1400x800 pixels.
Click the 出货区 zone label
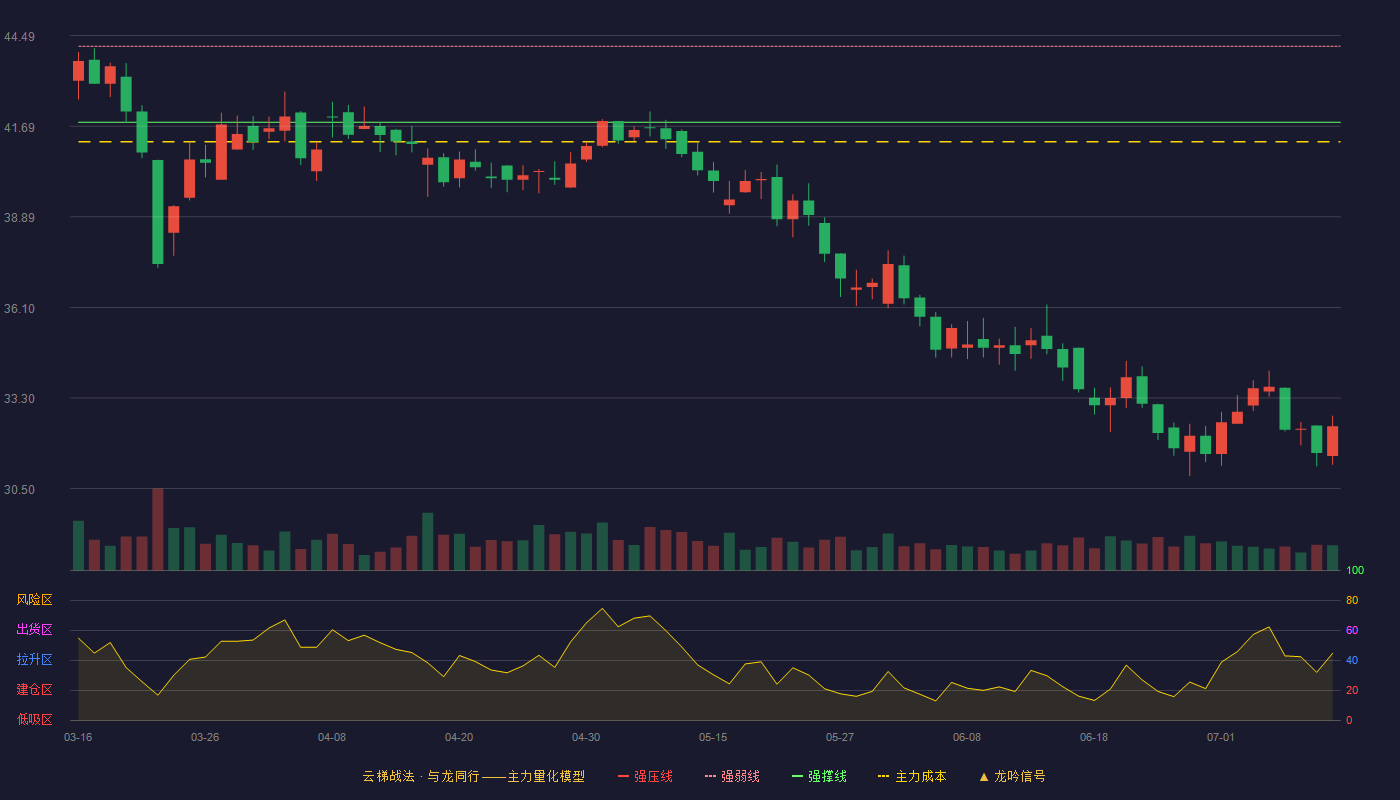click(x=34, y=630)
